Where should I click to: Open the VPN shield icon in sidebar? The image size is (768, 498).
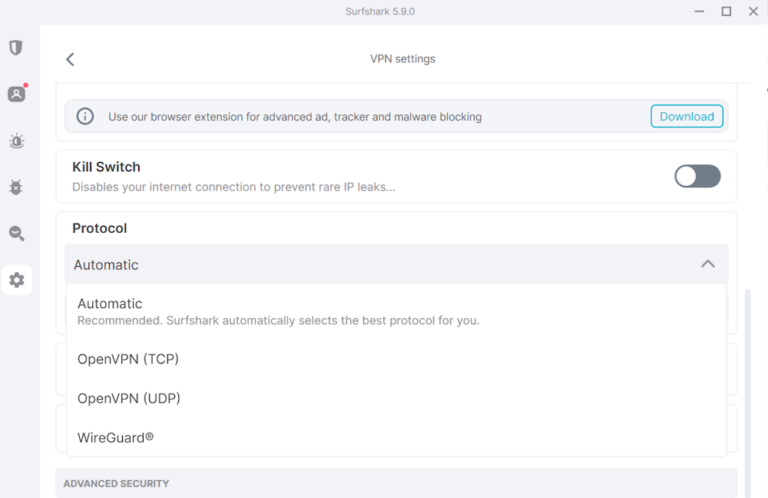pos(16,47)
